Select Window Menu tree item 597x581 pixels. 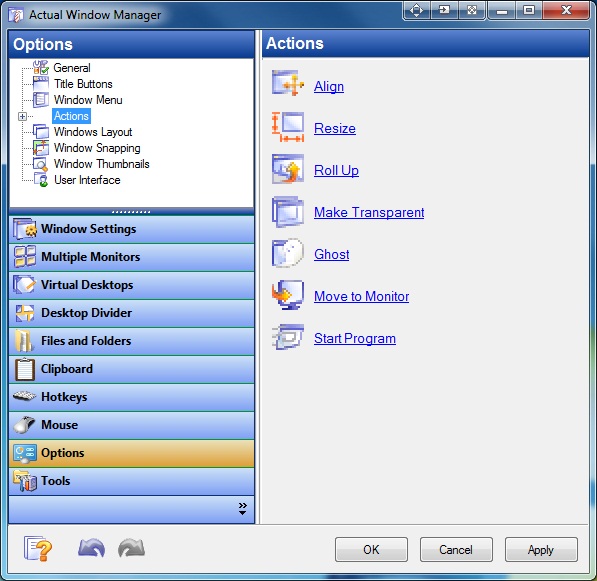(88, 100)
